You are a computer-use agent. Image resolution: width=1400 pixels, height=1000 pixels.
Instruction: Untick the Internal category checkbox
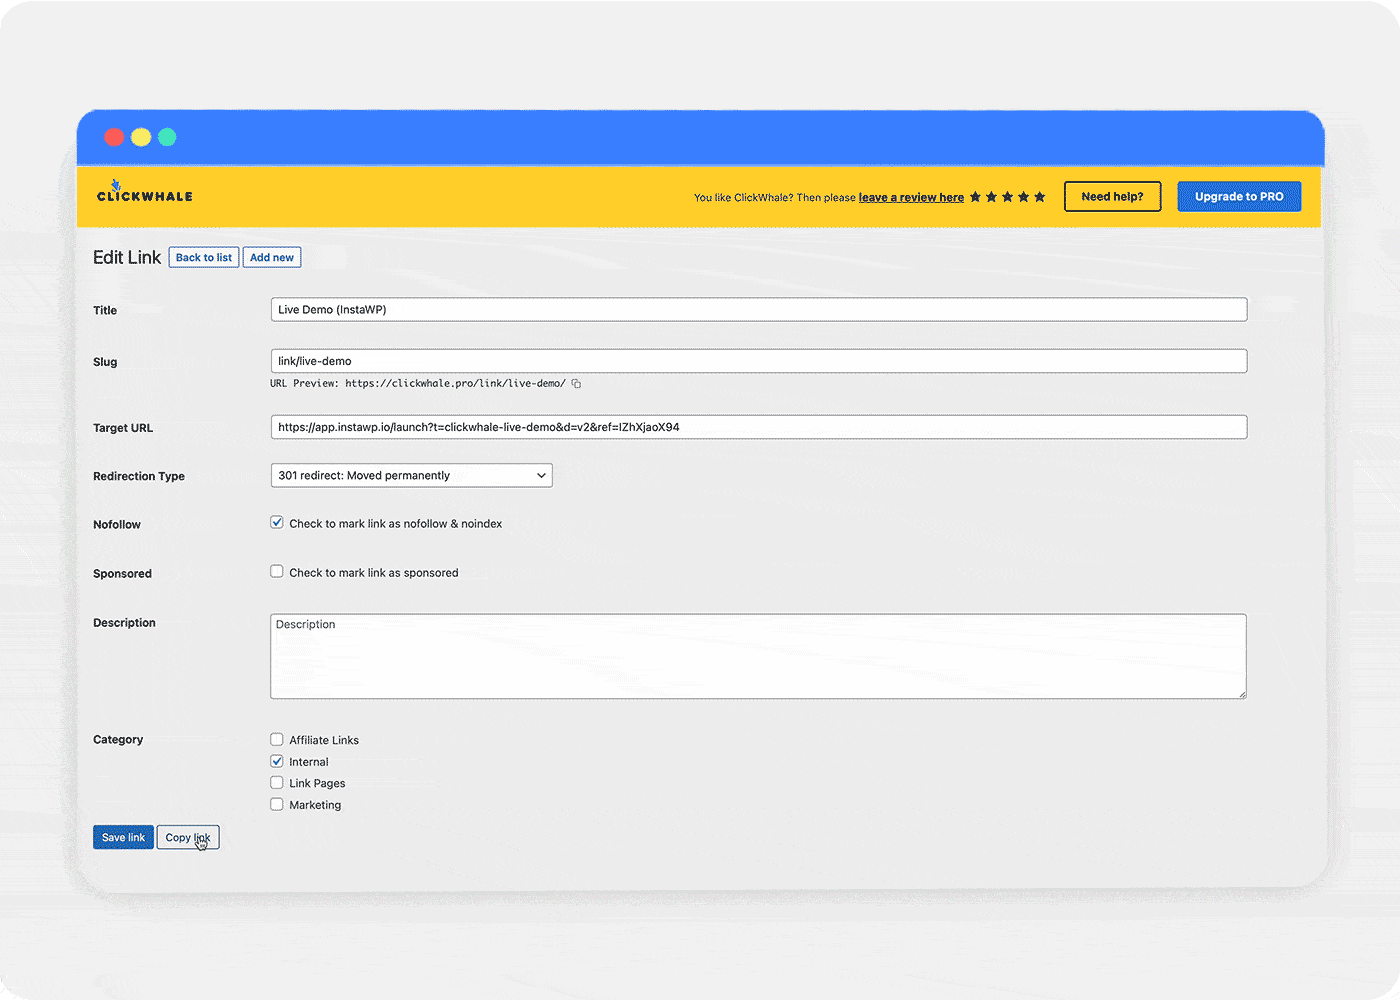[x=277, y=761]
